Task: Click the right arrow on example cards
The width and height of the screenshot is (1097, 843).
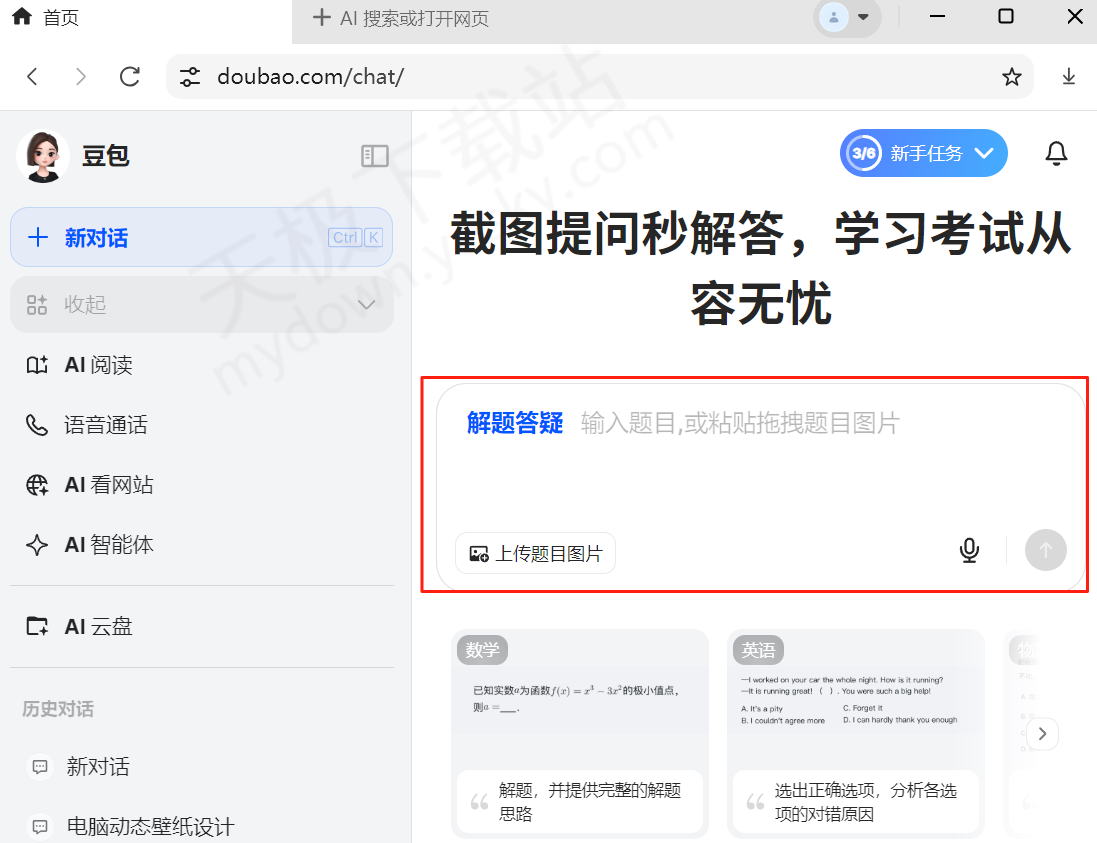Action: 1041,733
